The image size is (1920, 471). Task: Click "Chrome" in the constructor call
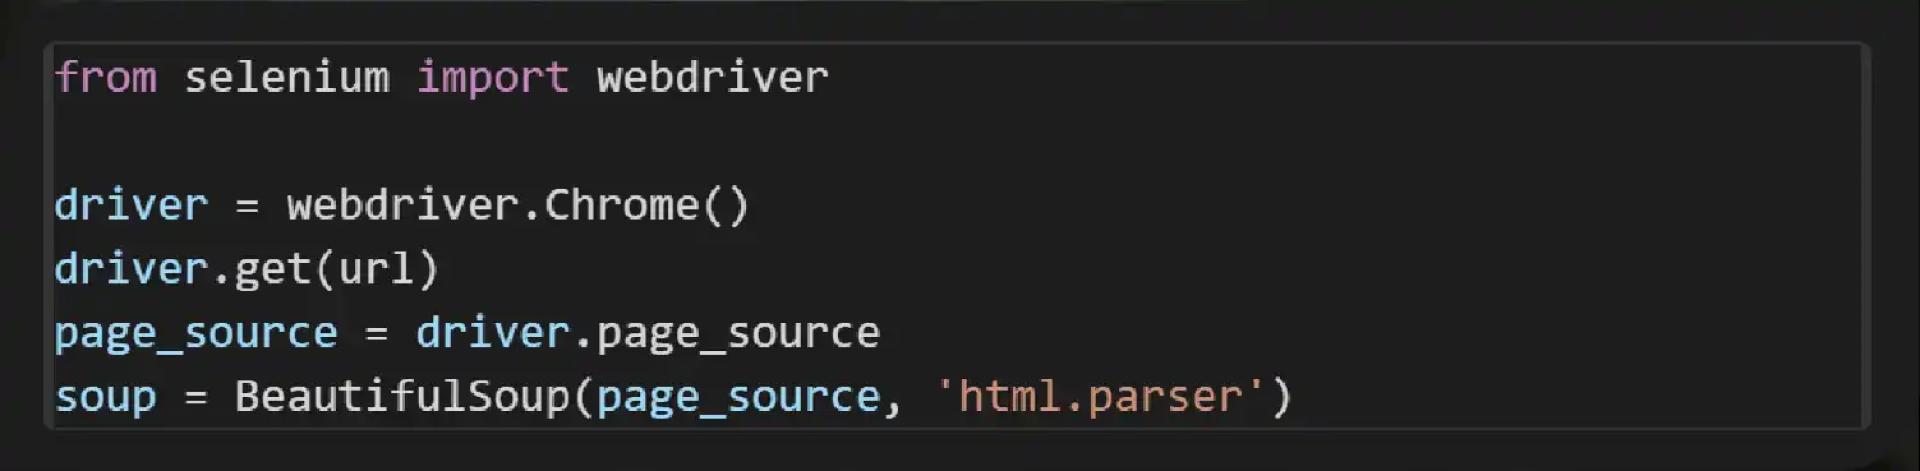tap(621, 205)
